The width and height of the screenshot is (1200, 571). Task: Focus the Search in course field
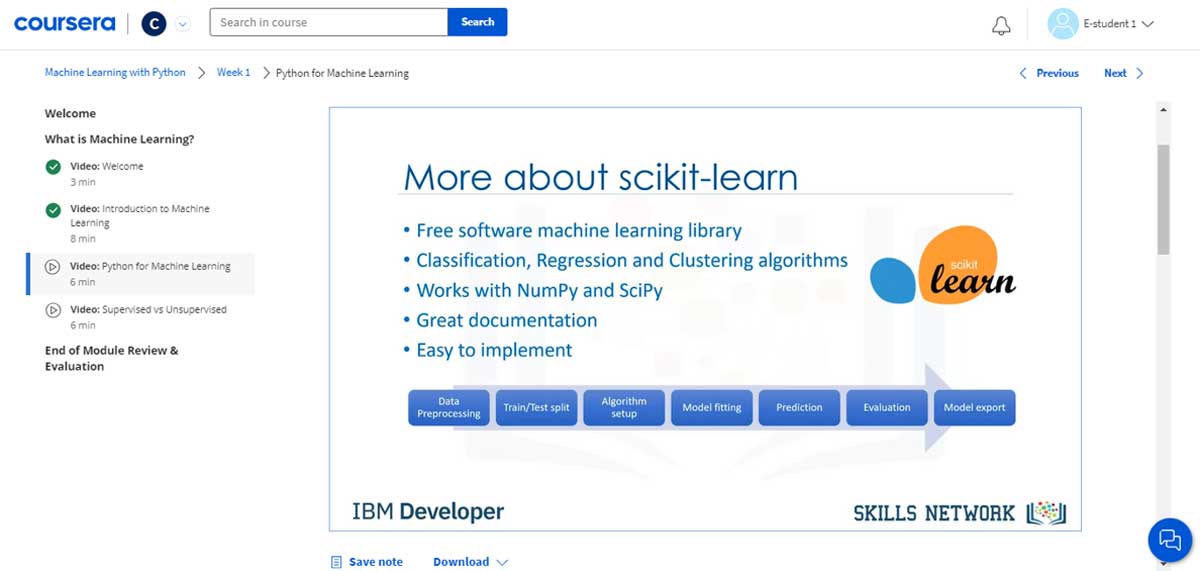tap(328, 22)
